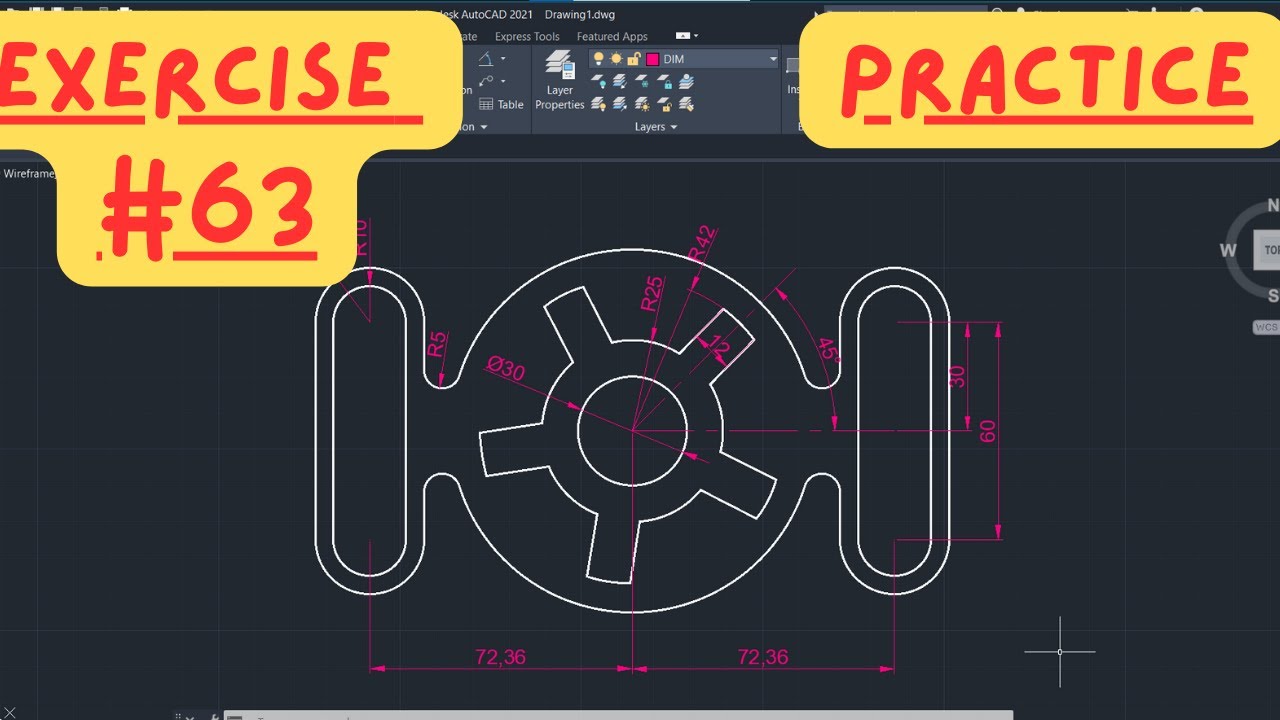Click the R42 radius dimension text
The width and height of the screenshot is (1280, 720).
click(702, 244)
